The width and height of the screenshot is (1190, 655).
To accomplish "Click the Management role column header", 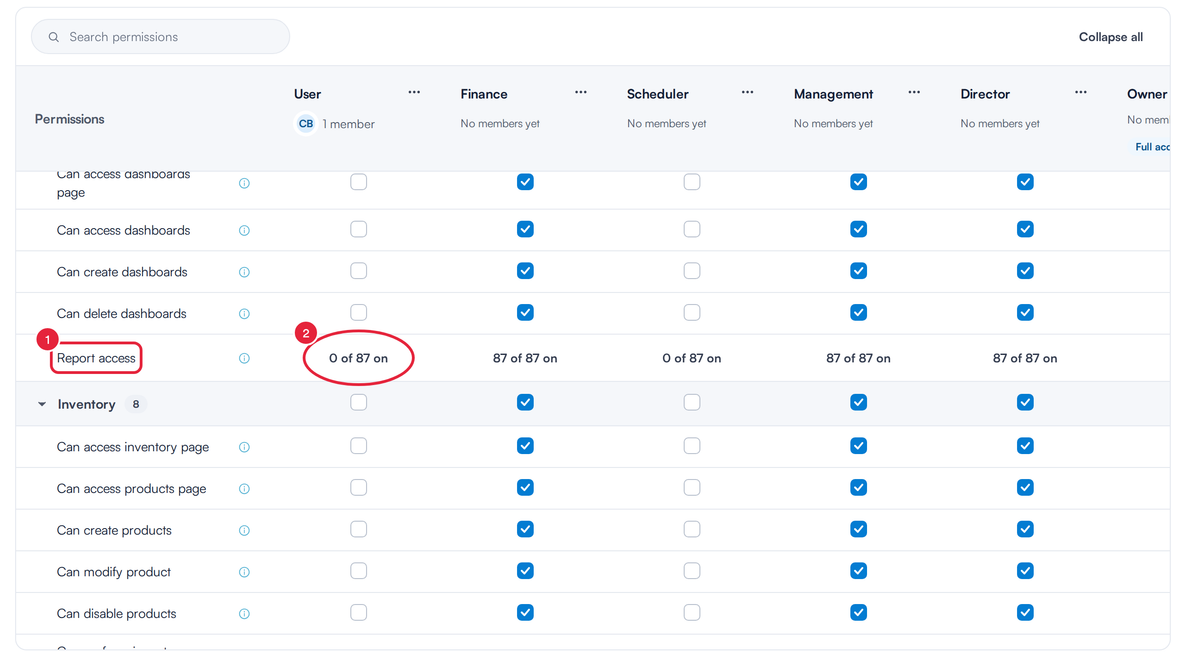I will 833,94.
